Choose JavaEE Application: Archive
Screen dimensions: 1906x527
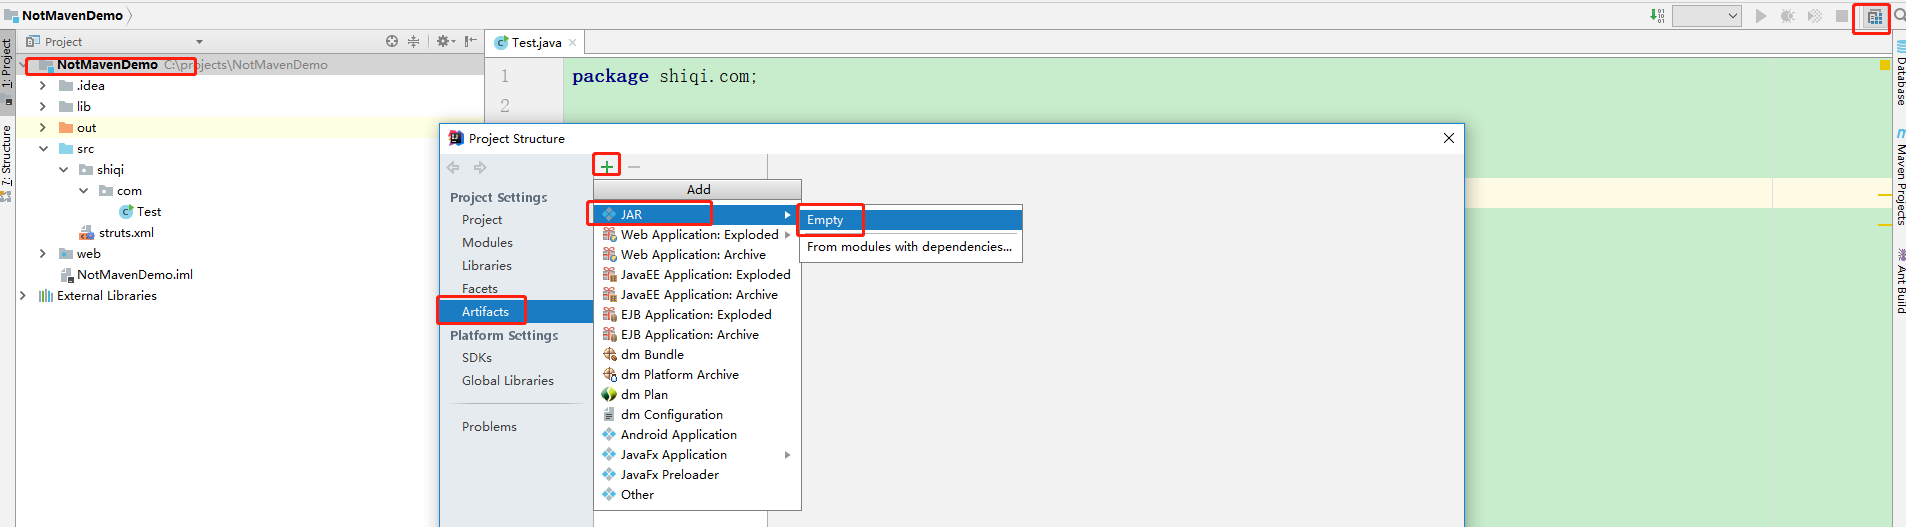[697, 295]
